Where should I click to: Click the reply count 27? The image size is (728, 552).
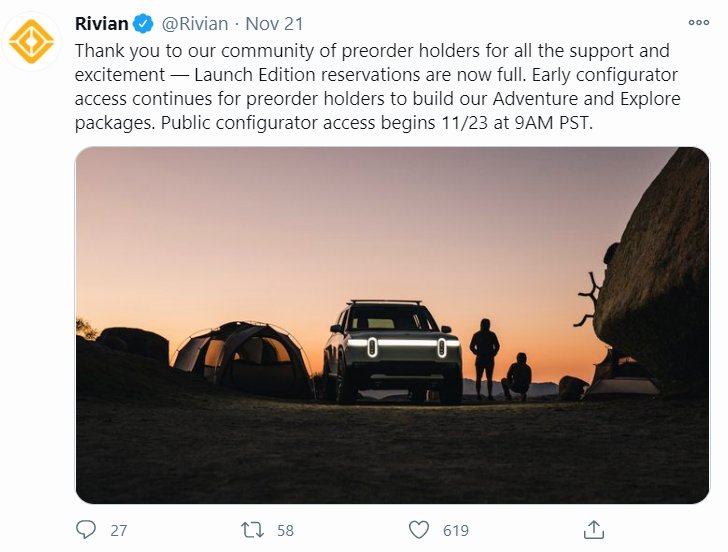(119, 530)
